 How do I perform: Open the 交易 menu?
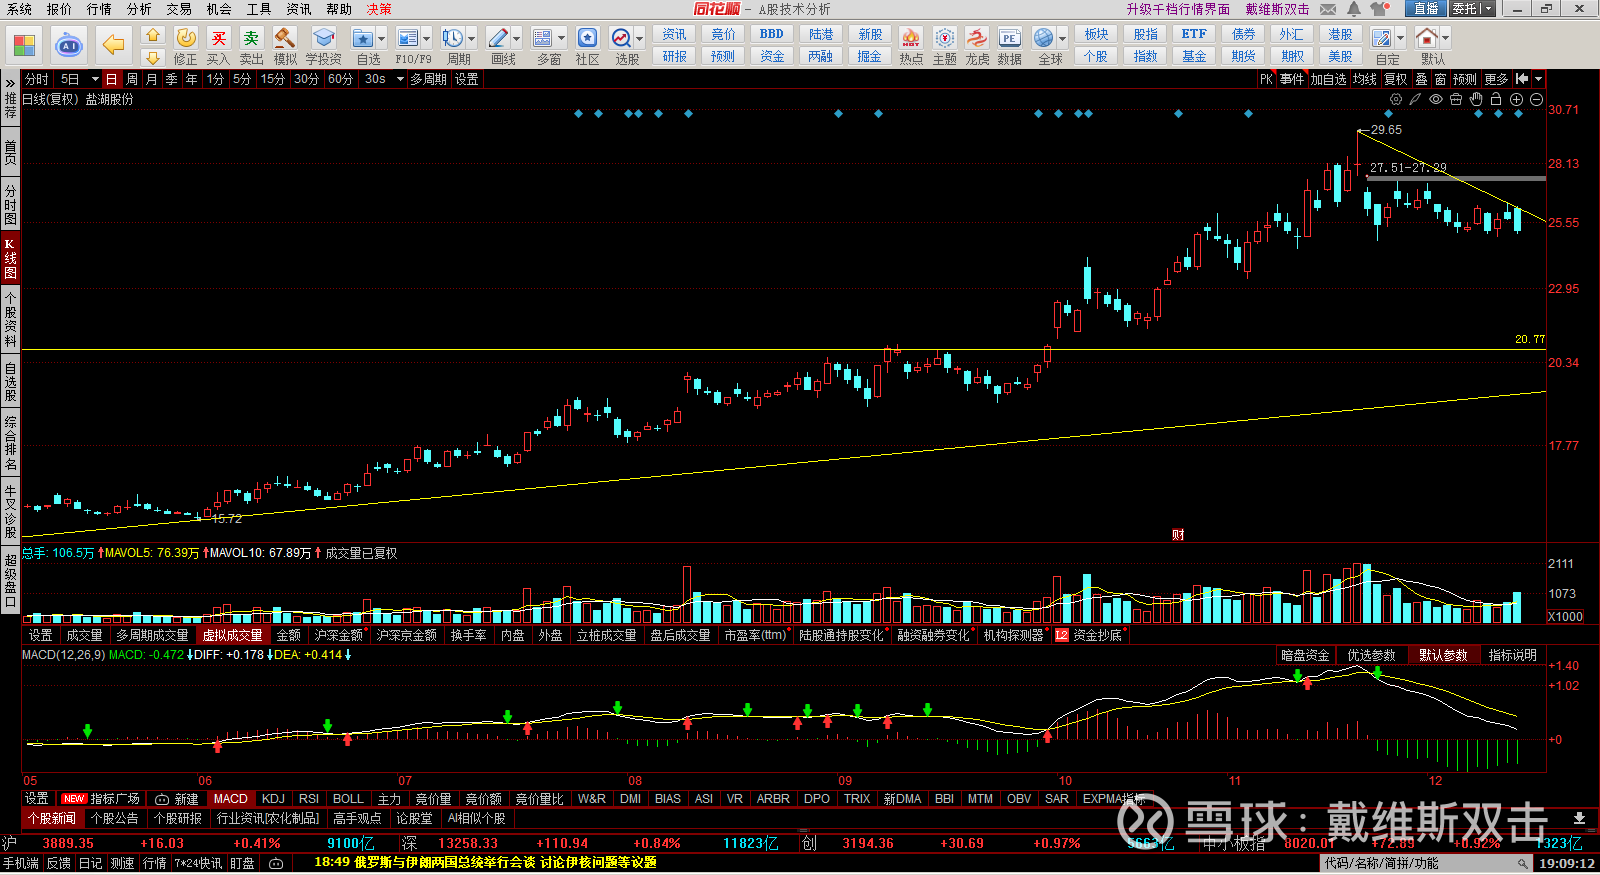[x=179, y=9]
